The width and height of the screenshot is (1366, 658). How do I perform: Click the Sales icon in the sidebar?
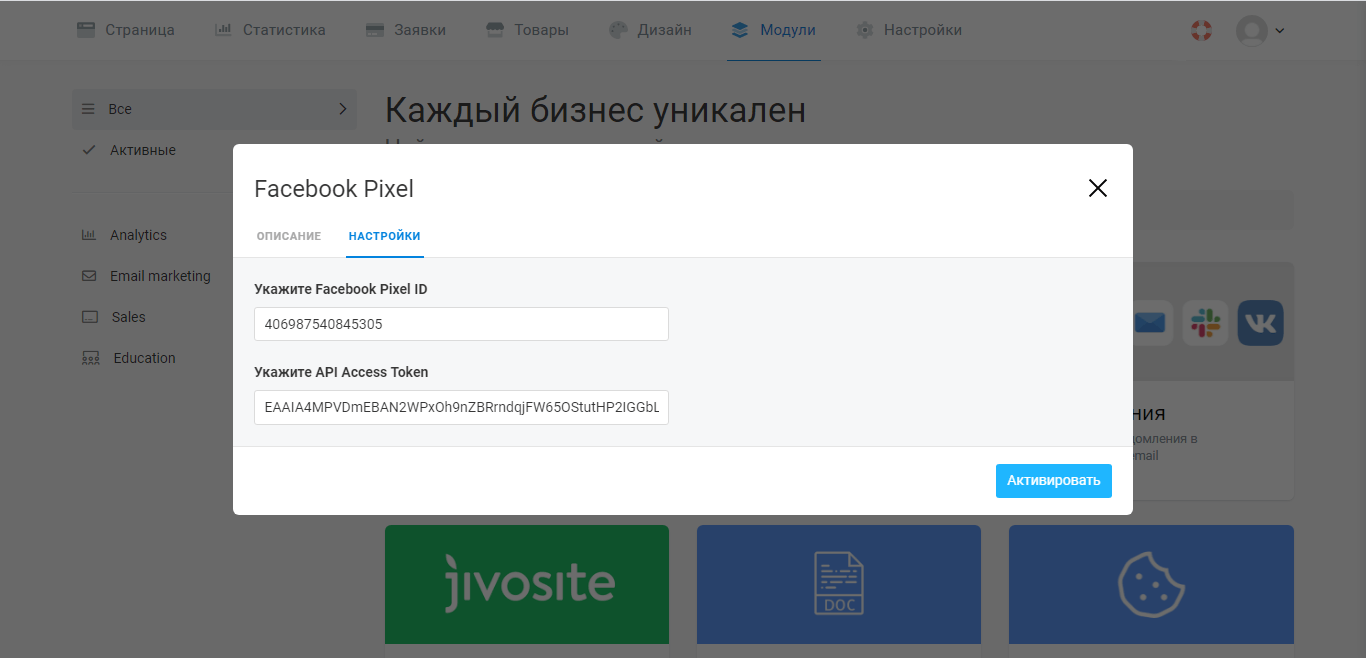point(90,317)
